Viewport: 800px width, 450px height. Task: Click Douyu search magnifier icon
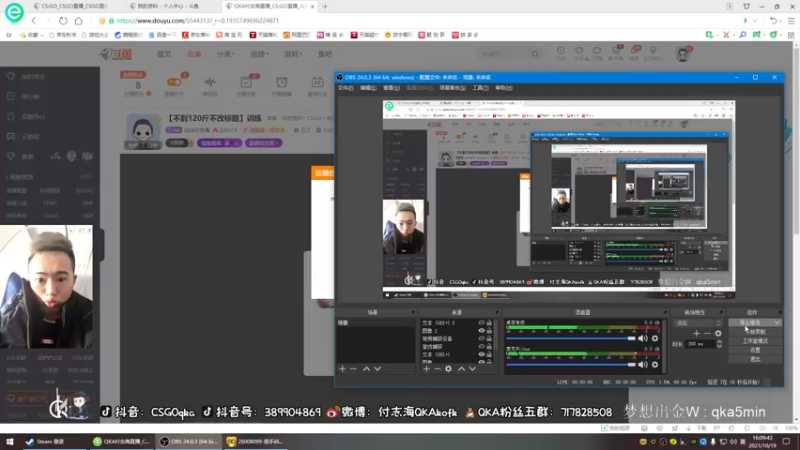coord(535,54)
